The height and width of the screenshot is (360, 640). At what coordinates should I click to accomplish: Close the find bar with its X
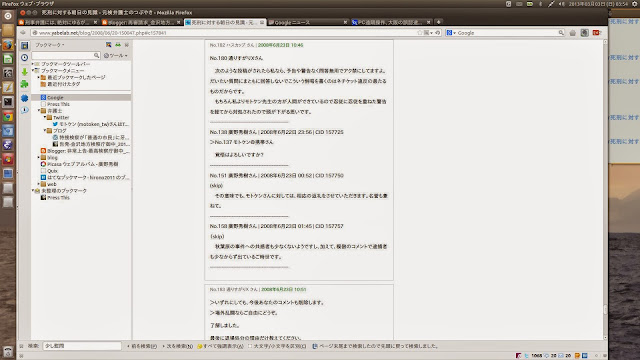click(22, 346)
